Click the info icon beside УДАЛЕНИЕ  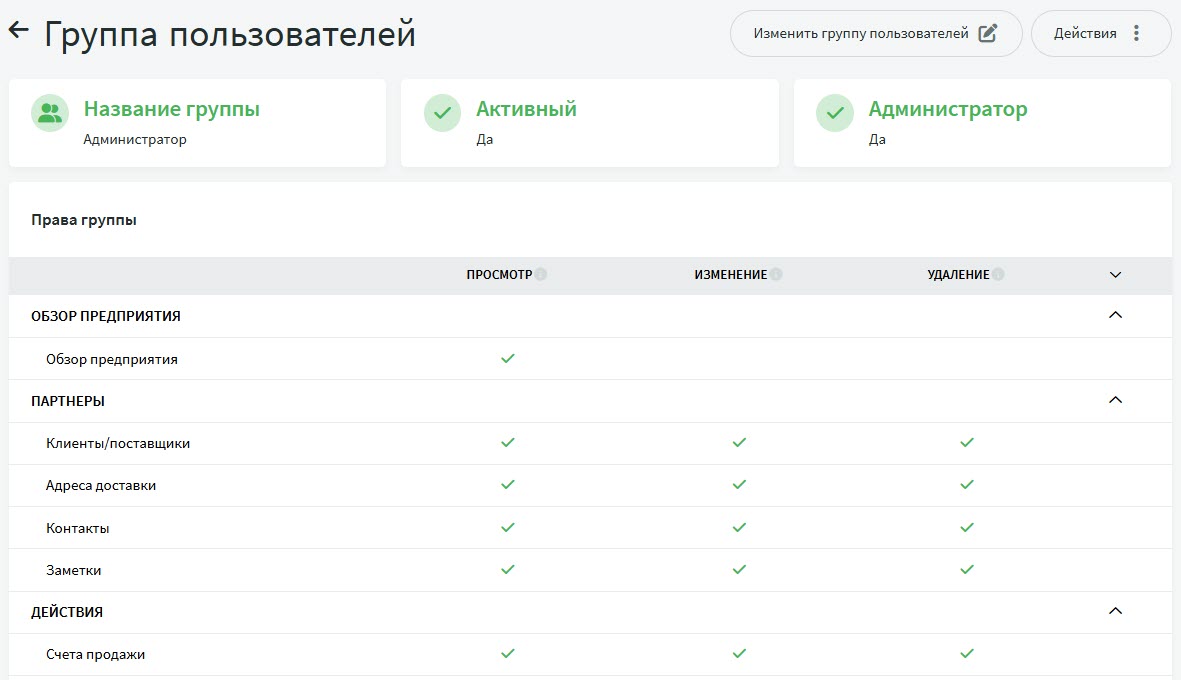point(998,275)
